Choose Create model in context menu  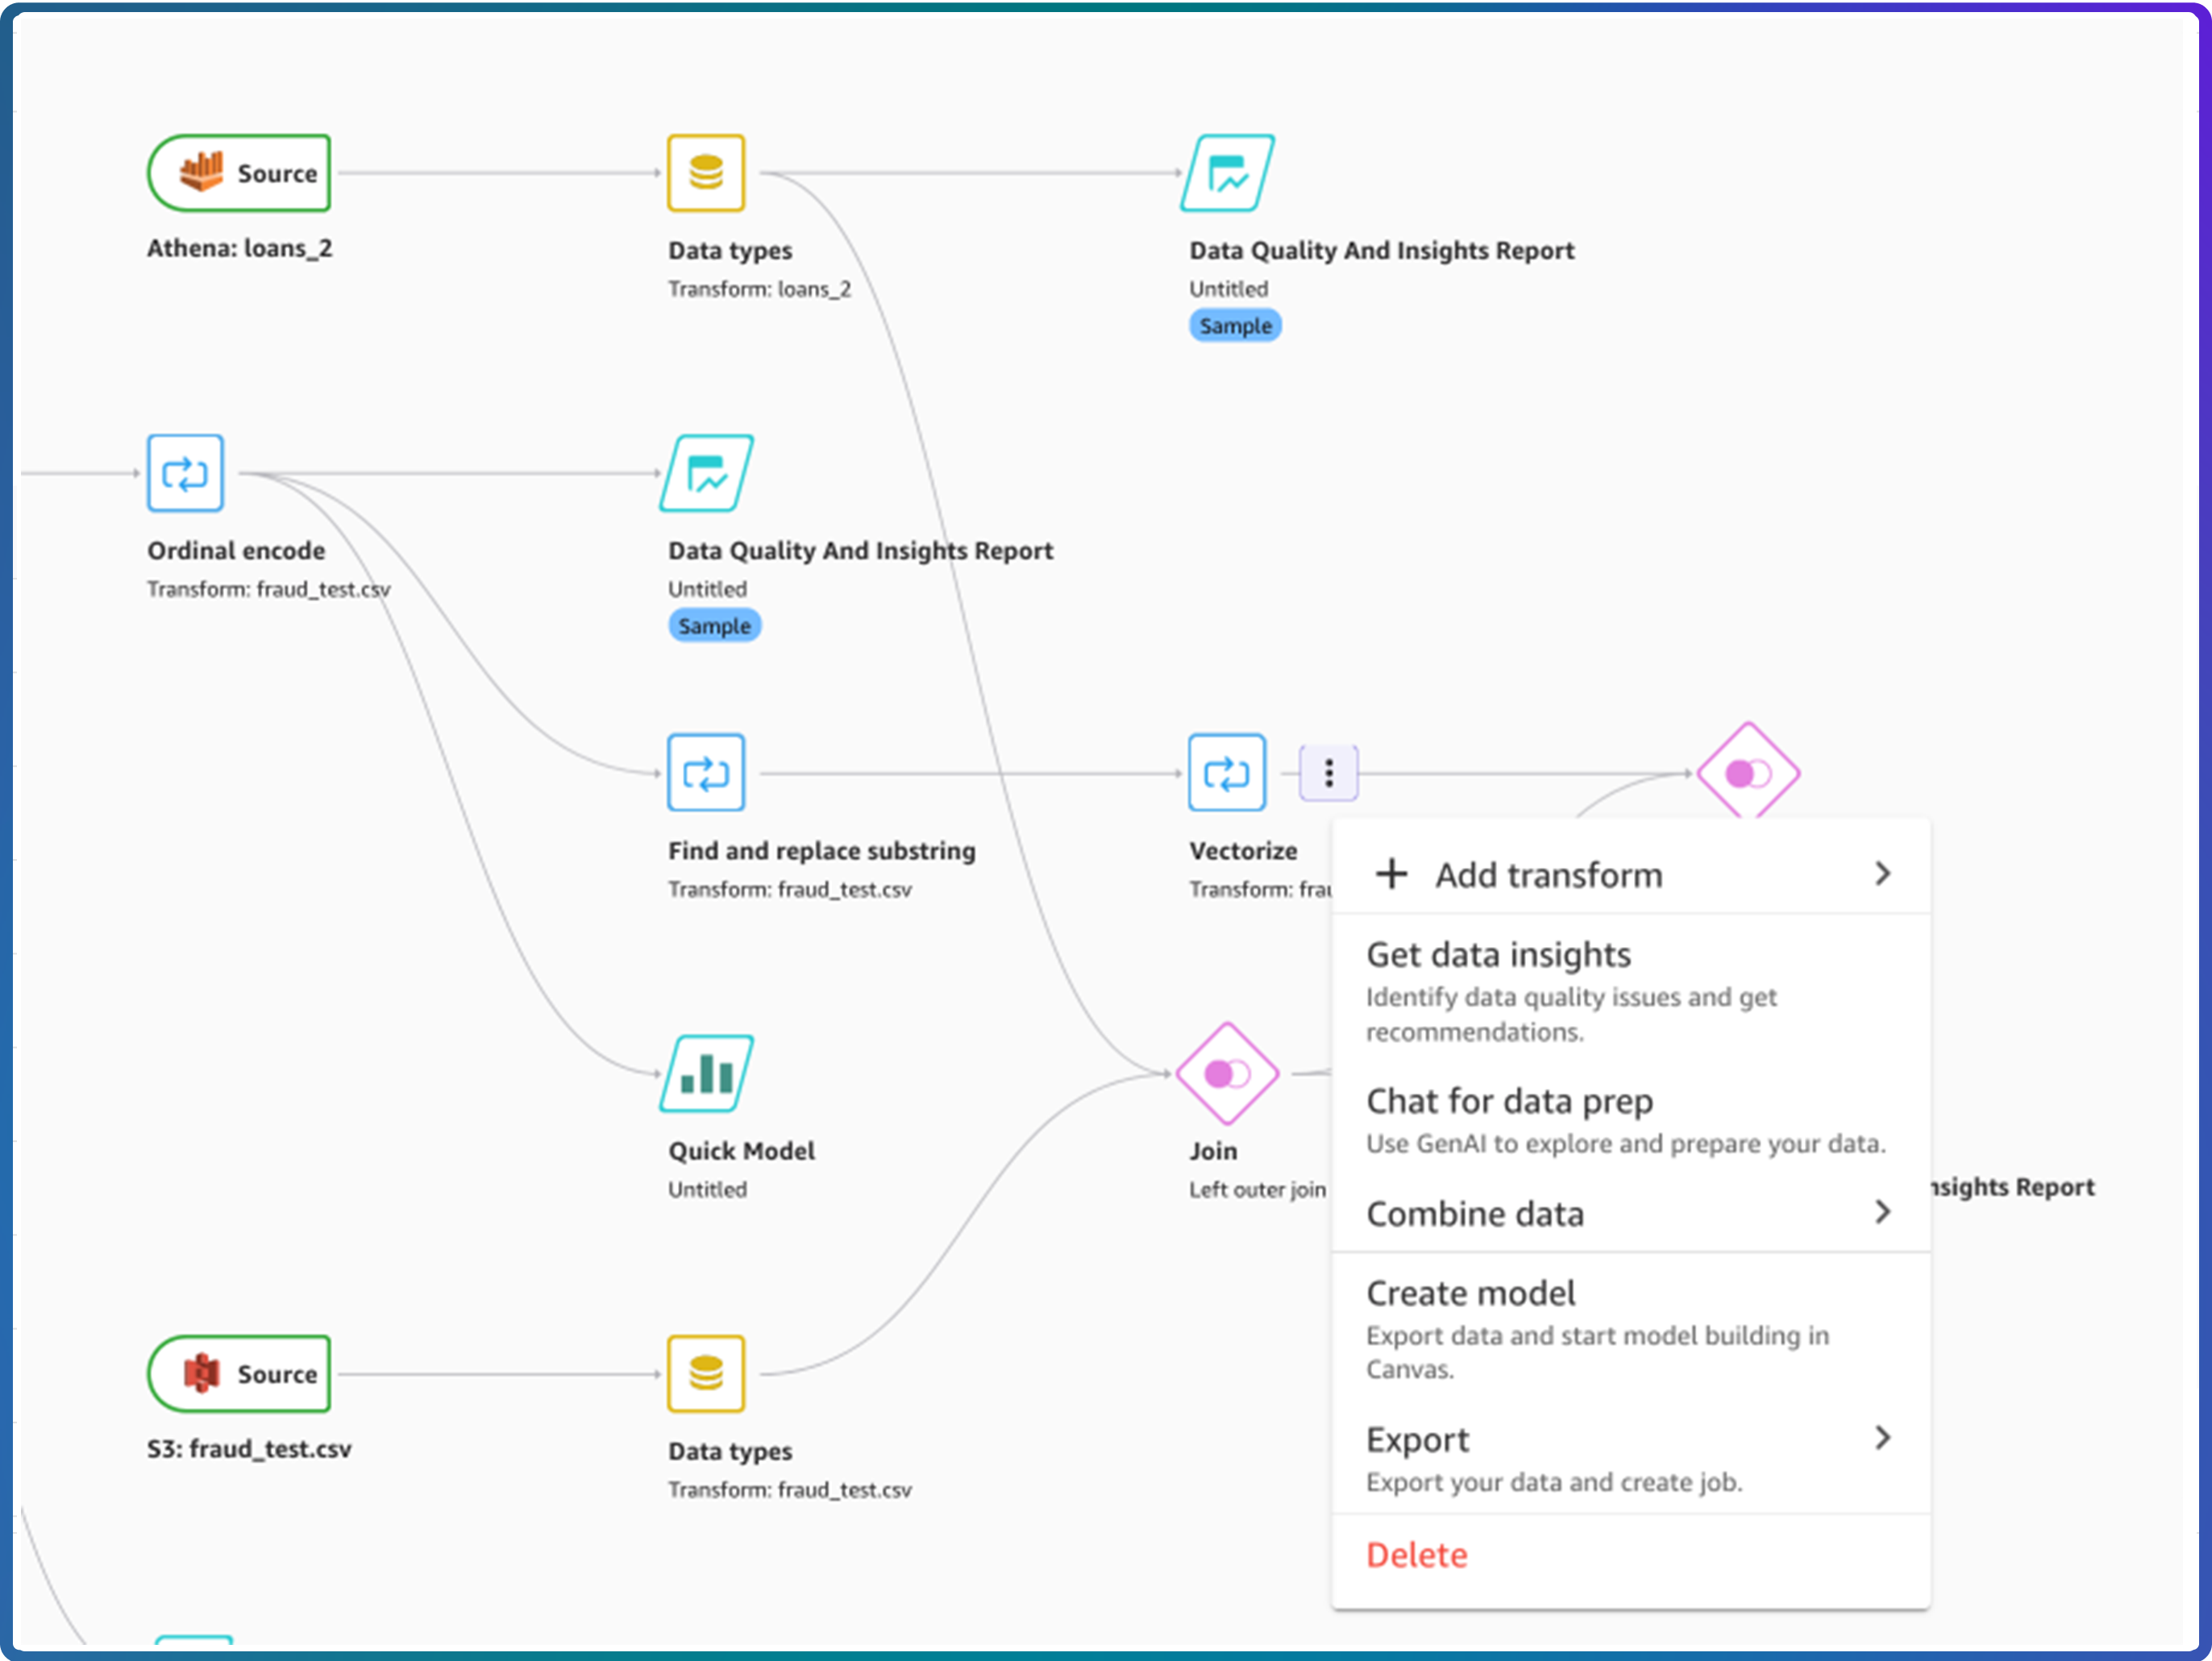coord(1470,1293)
